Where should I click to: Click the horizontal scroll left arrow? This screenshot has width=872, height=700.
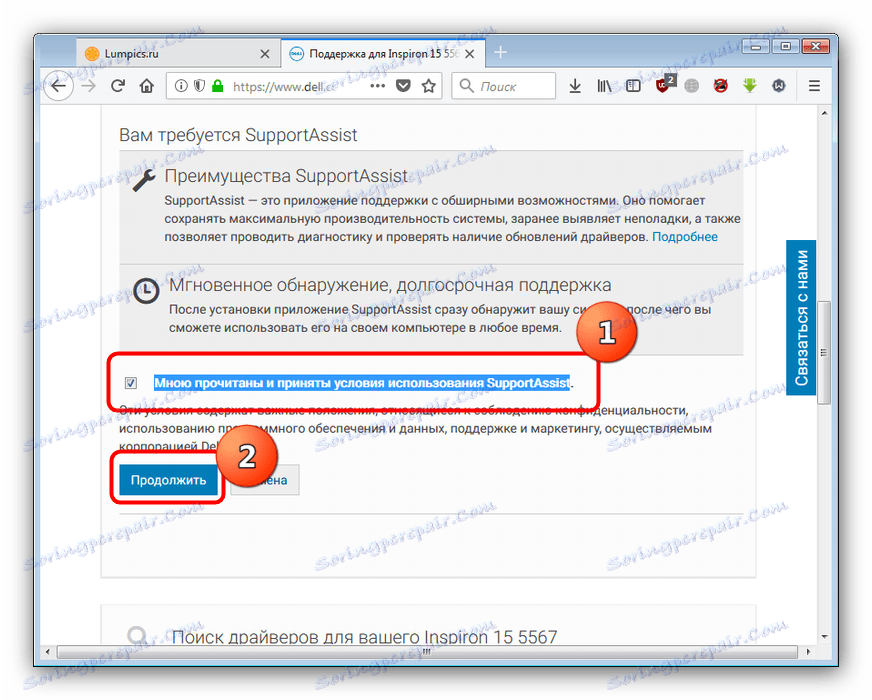[x=48, y=652]
